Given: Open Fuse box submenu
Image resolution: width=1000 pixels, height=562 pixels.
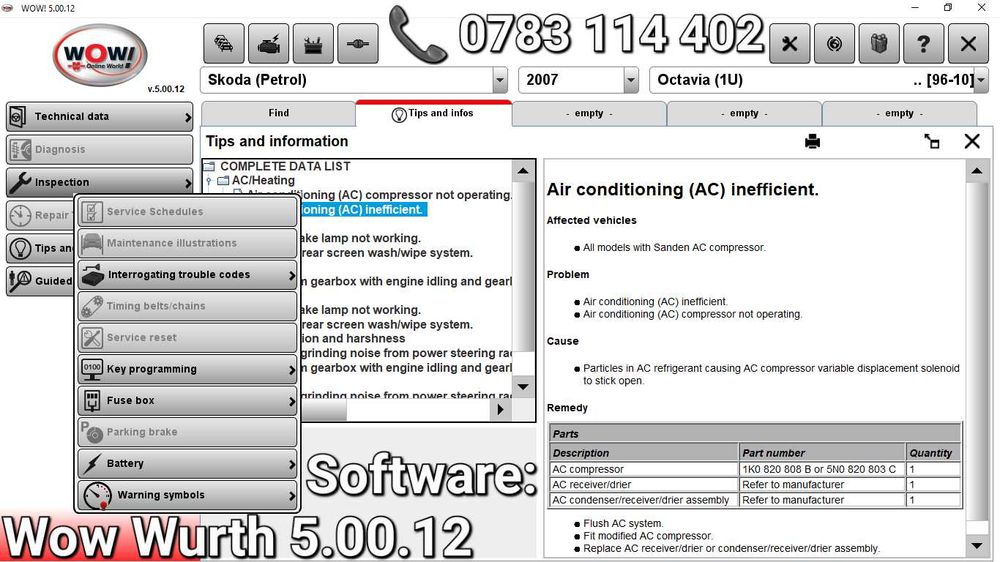Looking at the screenshot, I should point(188,401).
